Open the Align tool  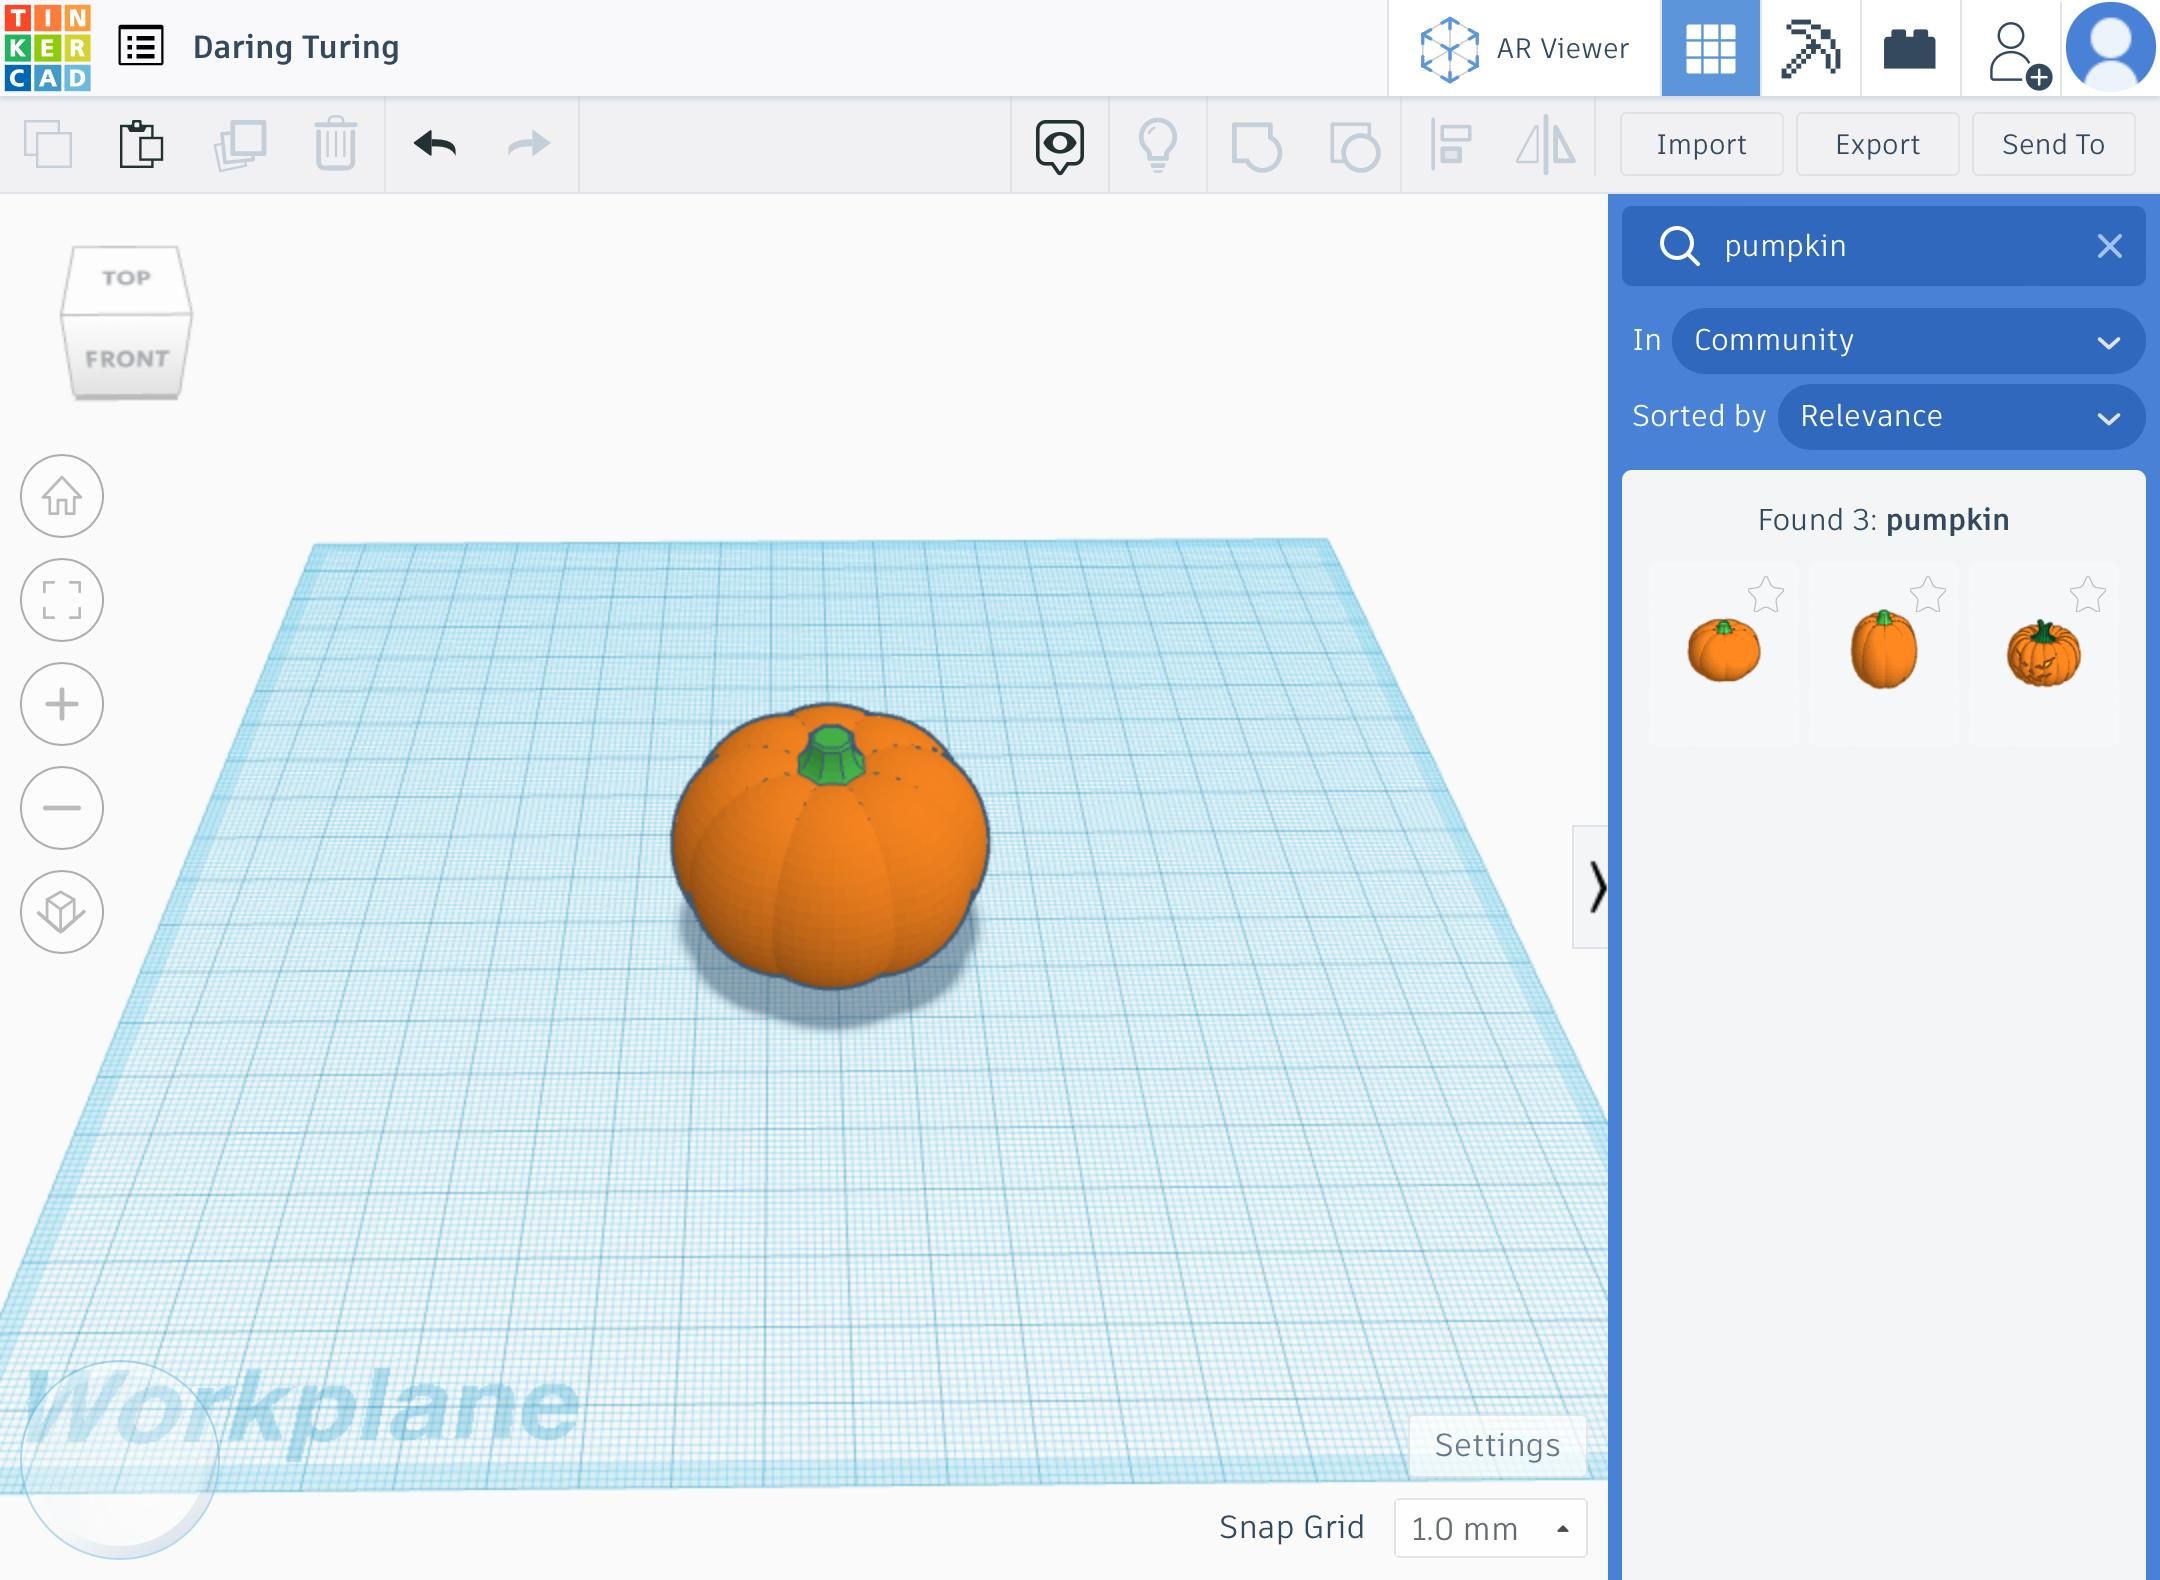click(1451, 145)
